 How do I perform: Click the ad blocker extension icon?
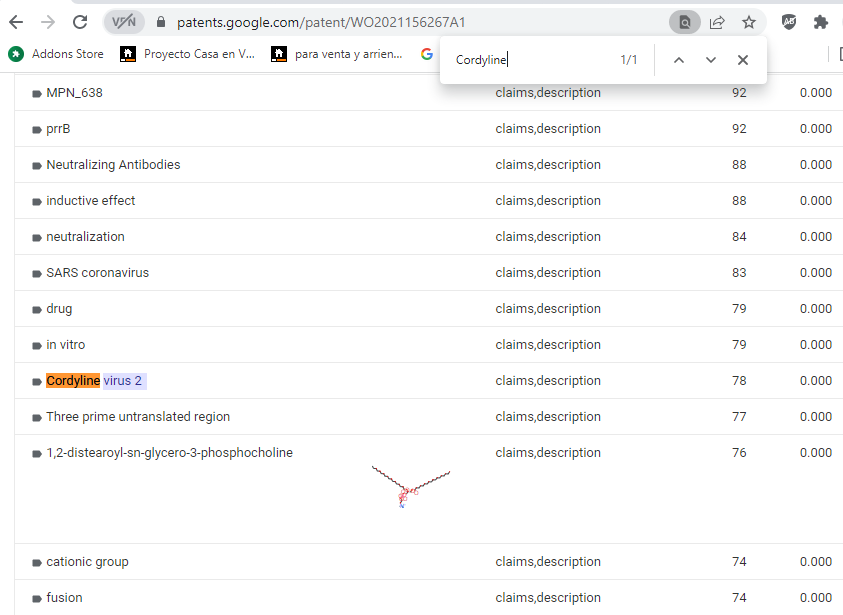coord(789,22)
